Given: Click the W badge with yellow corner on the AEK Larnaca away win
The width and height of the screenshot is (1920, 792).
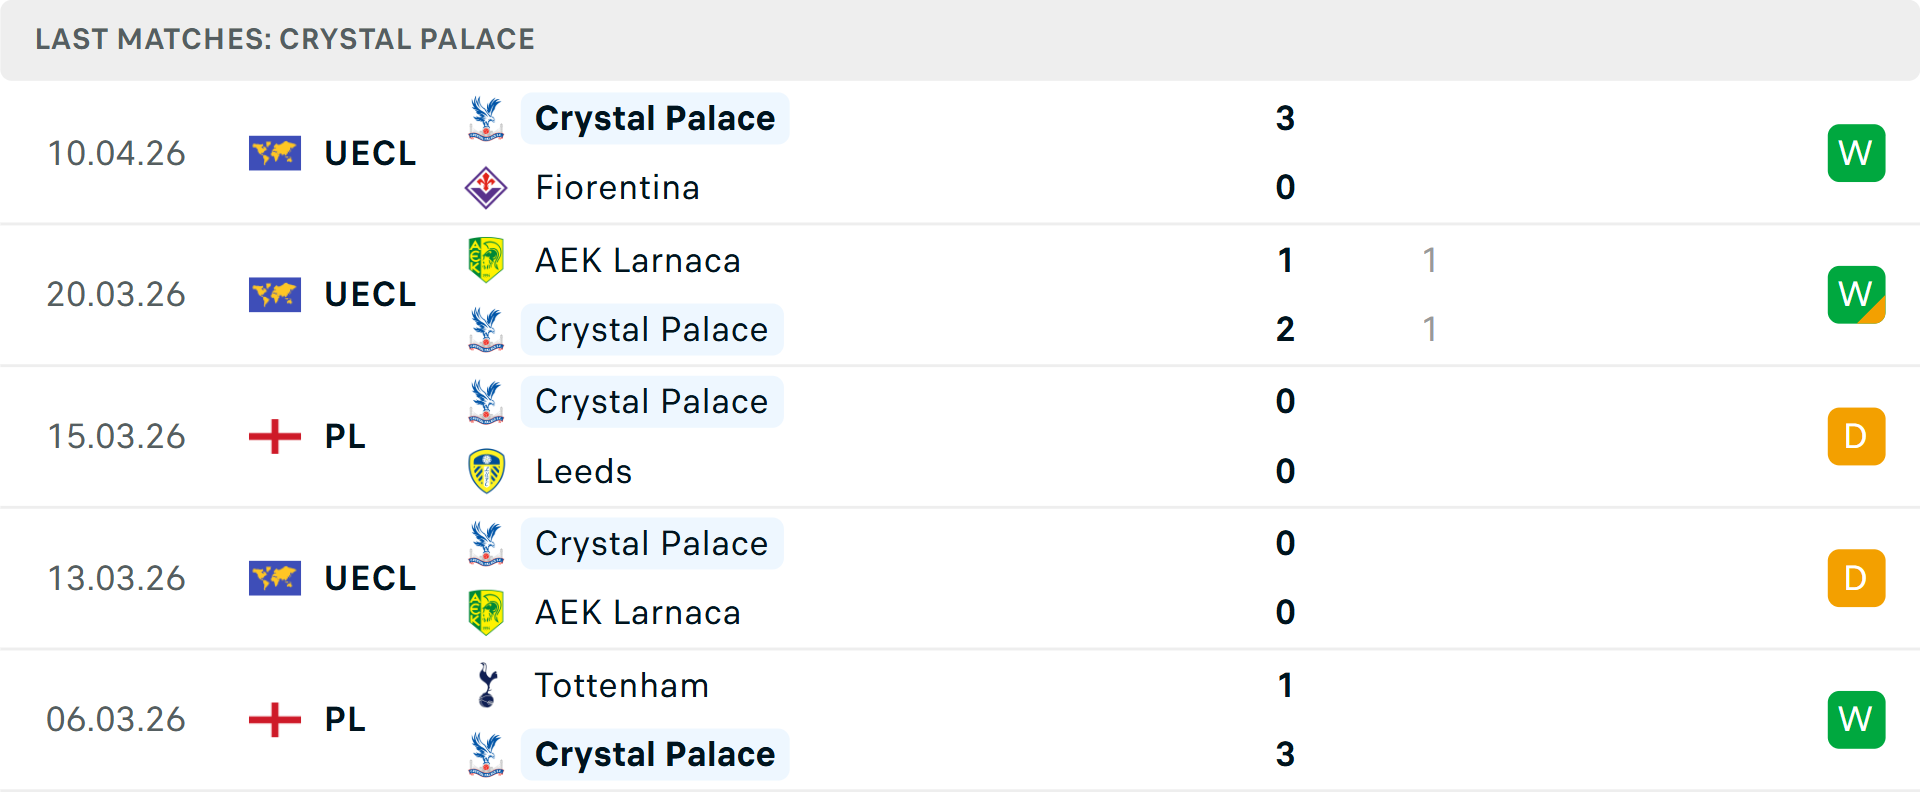Looking at the screenshot, I should tap(1856, 295).
